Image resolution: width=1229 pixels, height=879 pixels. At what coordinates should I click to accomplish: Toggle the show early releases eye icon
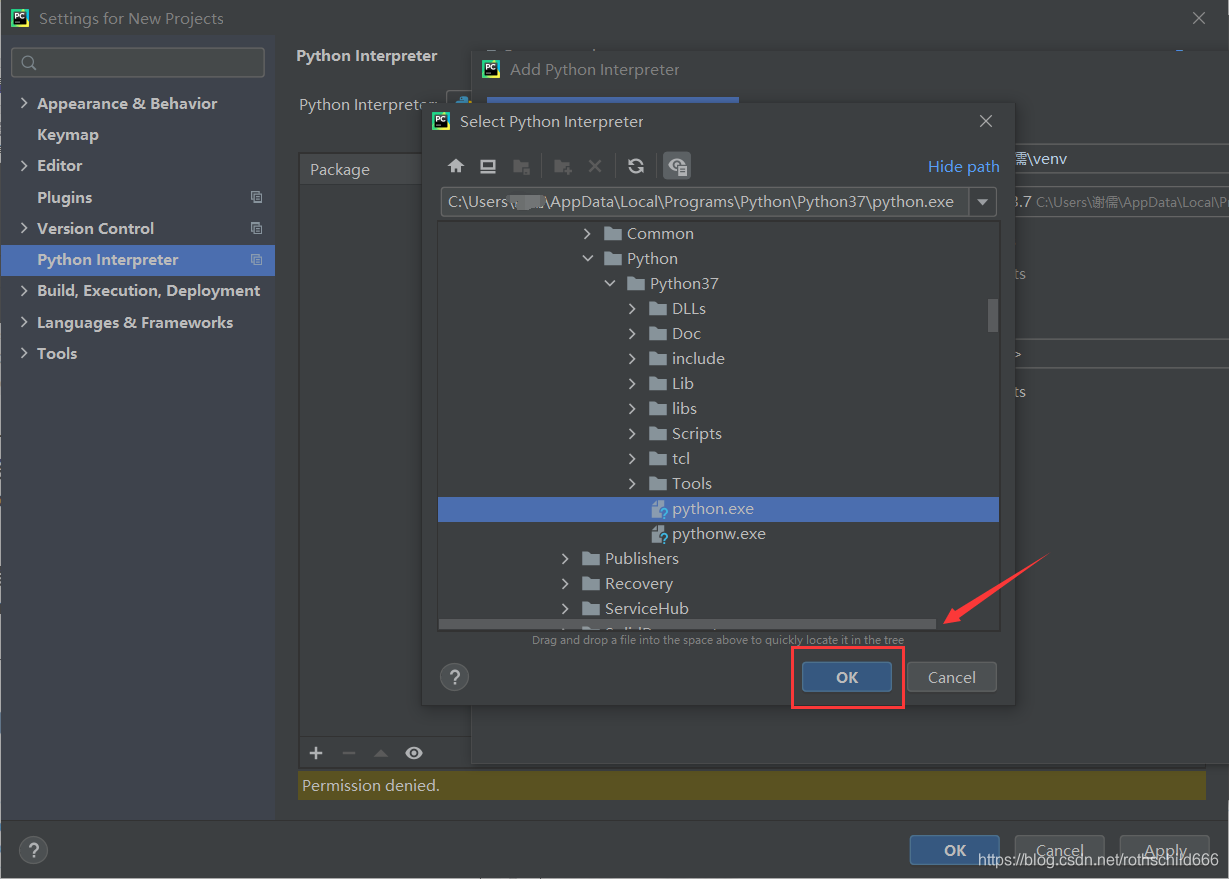[413, 753]
